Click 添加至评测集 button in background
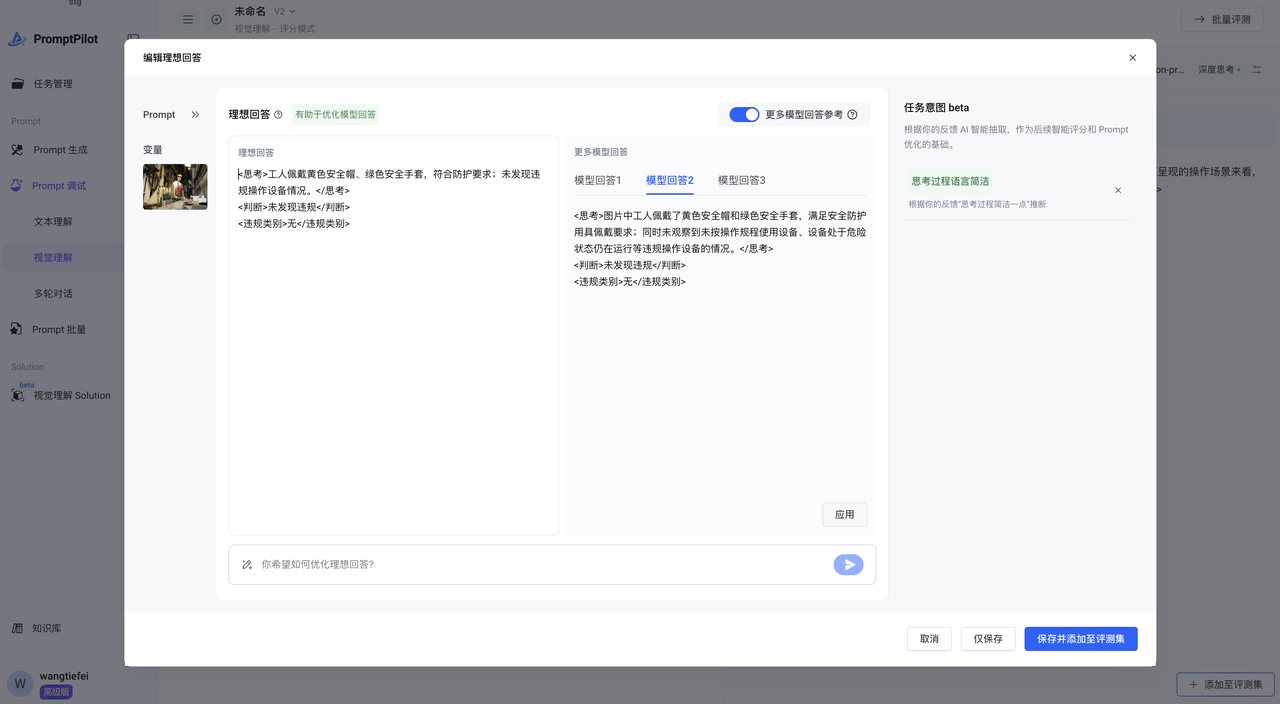1280x704 pixels. [x=1226, y=685]
